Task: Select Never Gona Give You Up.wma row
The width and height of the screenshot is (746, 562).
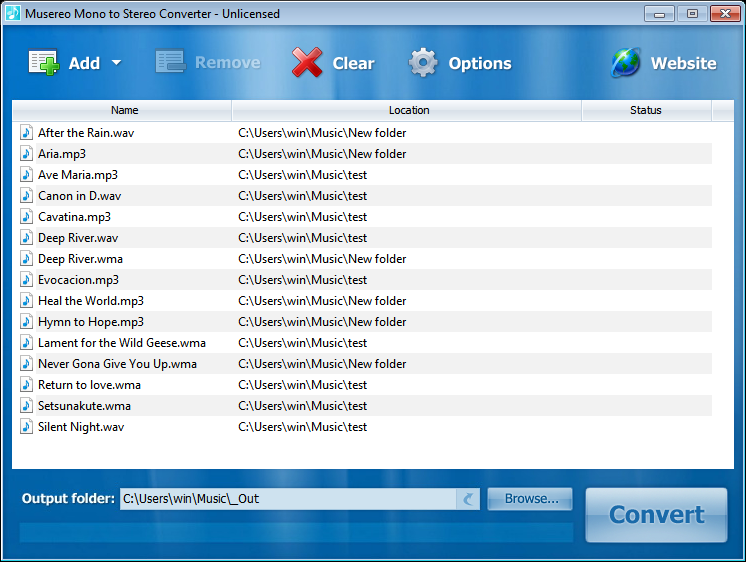Action: point(117,364)
